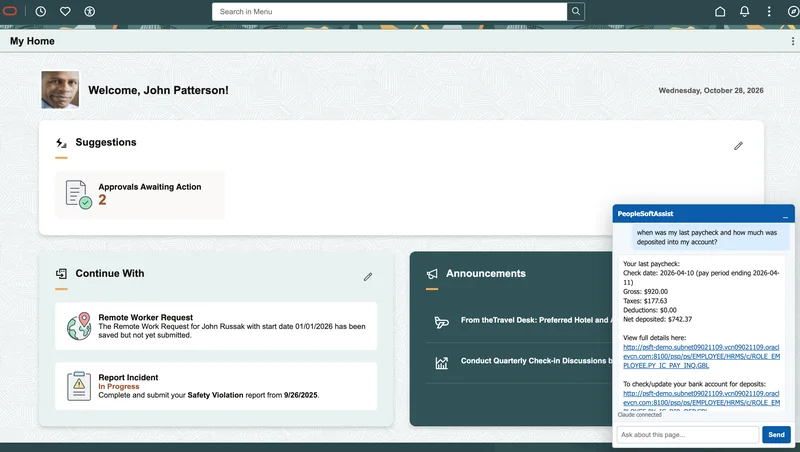Click the PeopleSoftAssist chat title bar
The height and width of the screenshot is (452, 800).
tap(704, 214)
